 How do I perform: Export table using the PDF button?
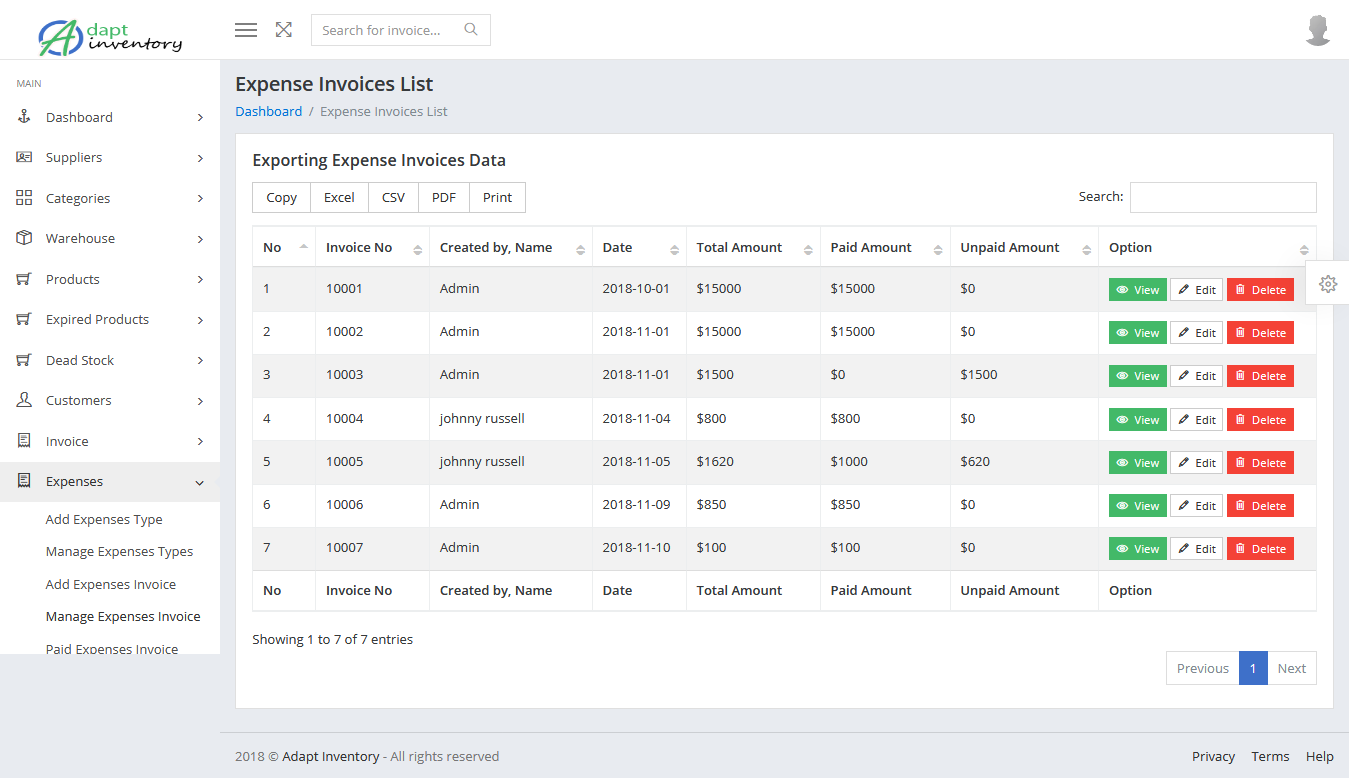tap(444, 198)
